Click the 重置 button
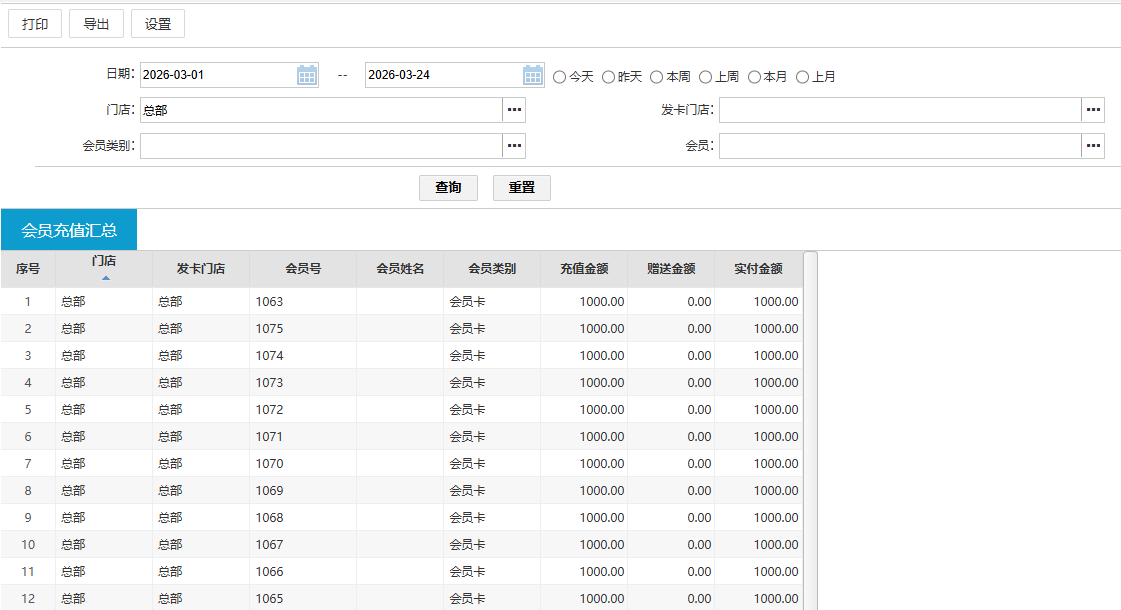 tap(521, 188)
